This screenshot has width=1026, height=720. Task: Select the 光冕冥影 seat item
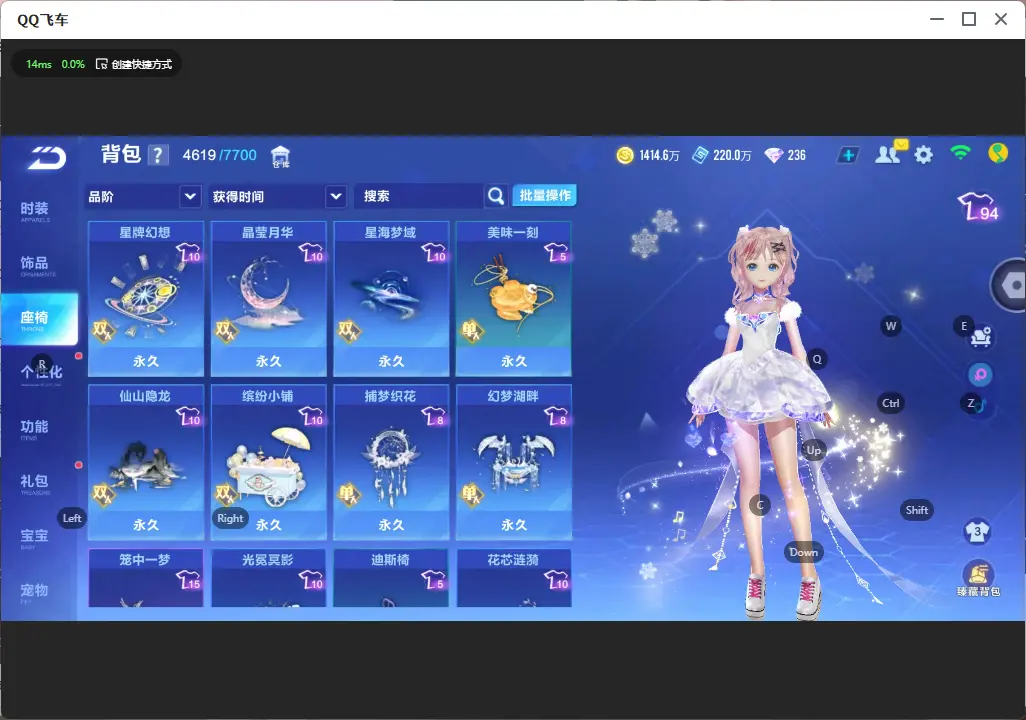(x=268, y=578)
